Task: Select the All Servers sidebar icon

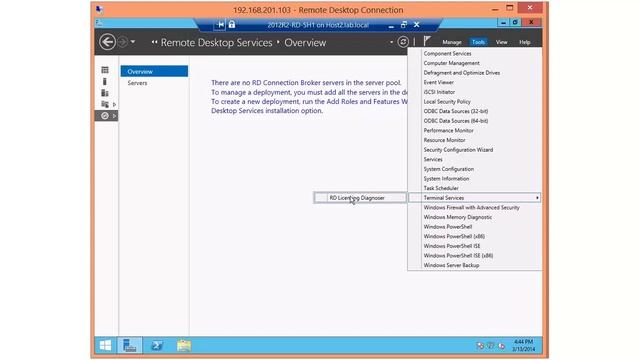Action: click(105, 93)
